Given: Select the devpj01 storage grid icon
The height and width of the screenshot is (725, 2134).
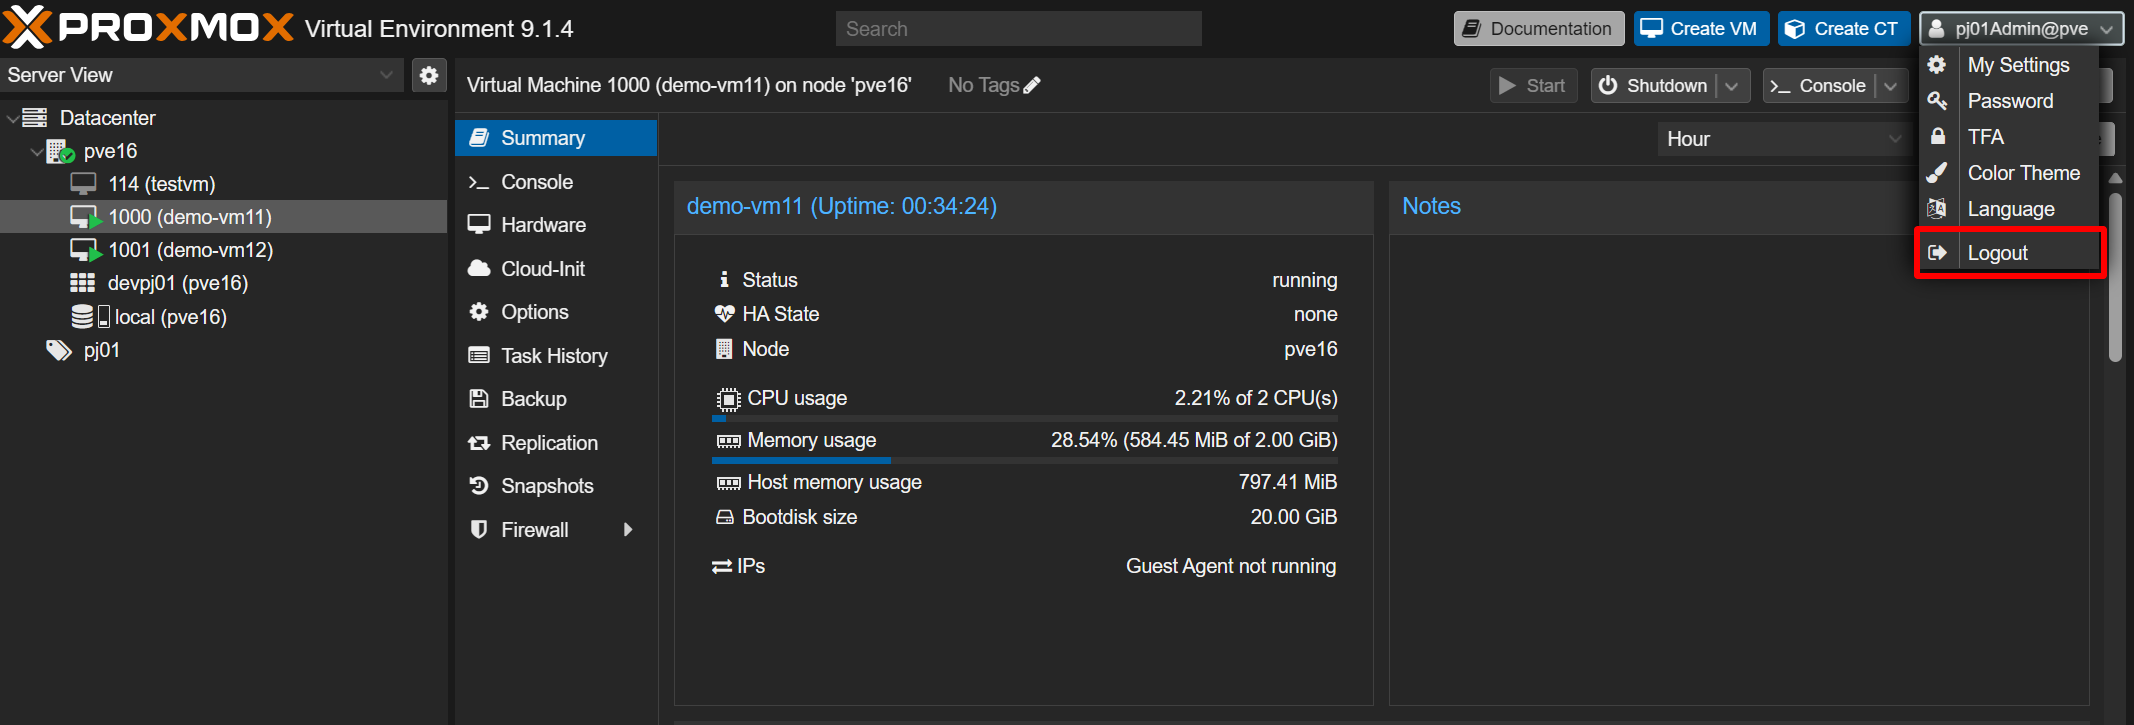Looking at the screenshot, I should [83, 283].
